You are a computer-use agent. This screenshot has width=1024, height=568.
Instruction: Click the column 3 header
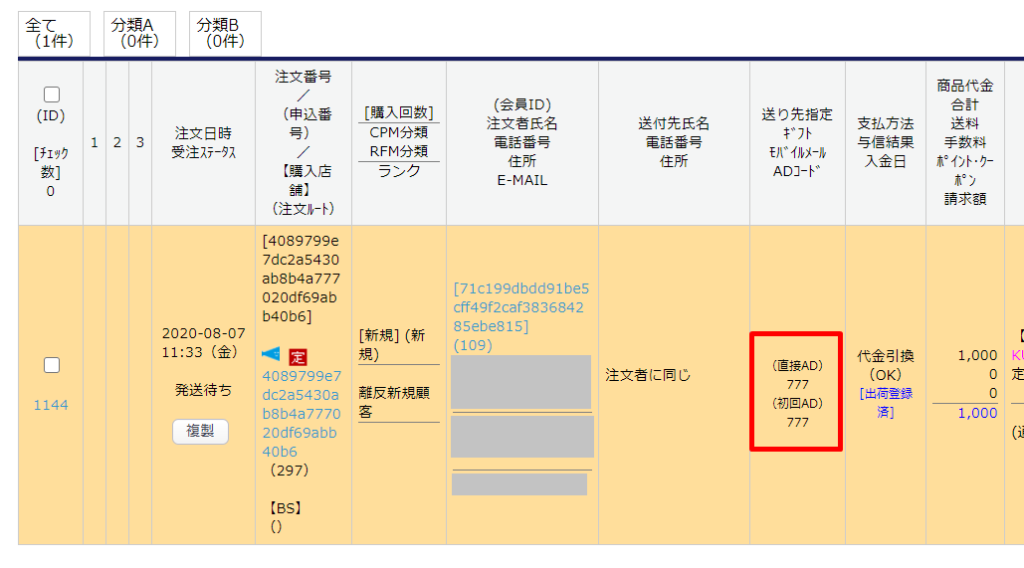click(x=140, y=142)
